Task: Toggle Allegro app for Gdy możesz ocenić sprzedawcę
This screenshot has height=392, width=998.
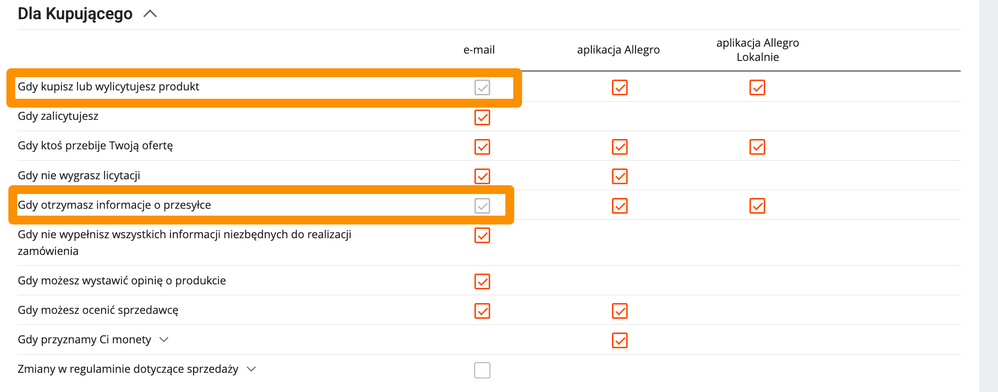Action: pos(620,311)
